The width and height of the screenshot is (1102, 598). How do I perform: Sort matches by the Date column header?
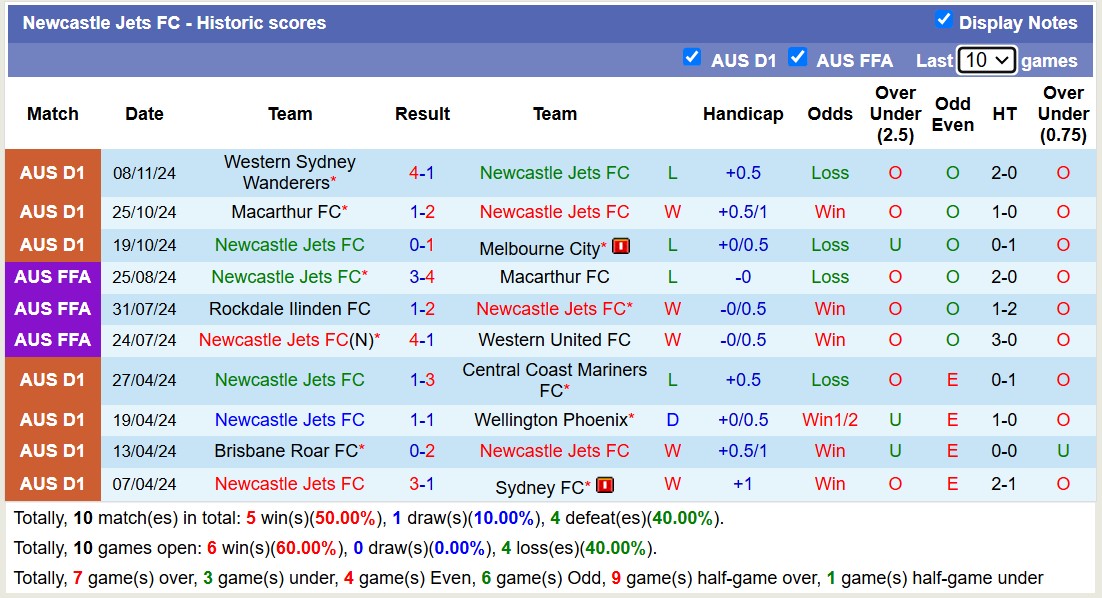[x=144, y=114]
